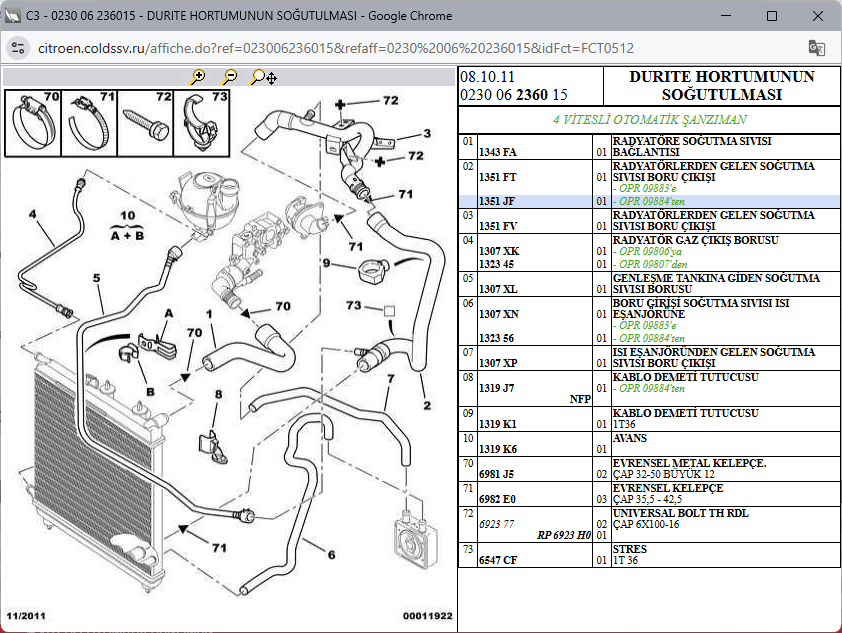The height and width of the screenshot is (633, 842).
Task: Click part number 1323 56
Action: coord(497,338)
